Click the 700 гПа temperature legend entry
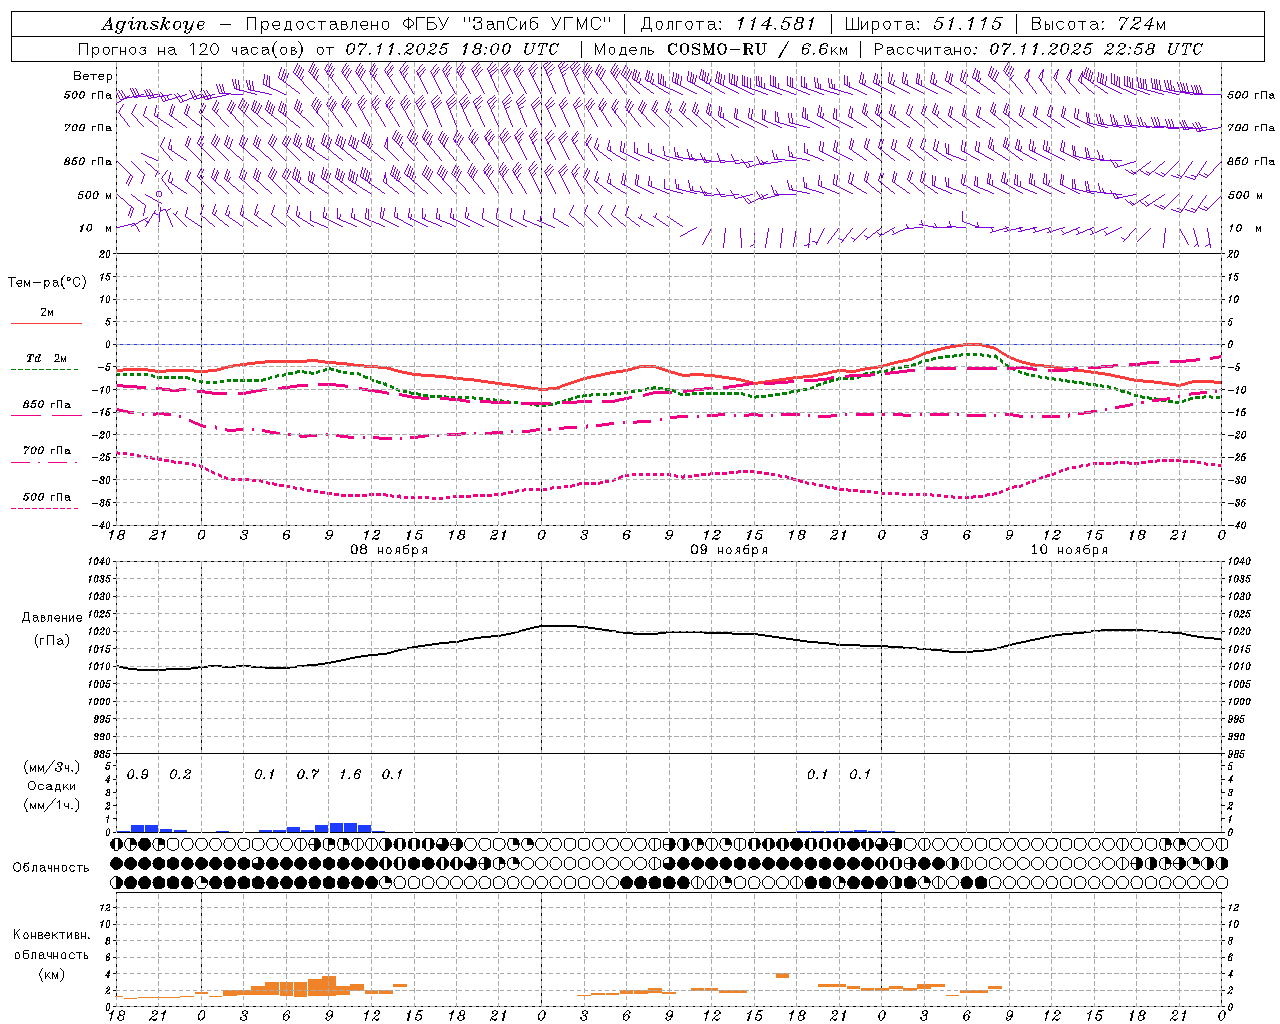This screenshot has height=1024, width=1280. click(x=46, y=451)
